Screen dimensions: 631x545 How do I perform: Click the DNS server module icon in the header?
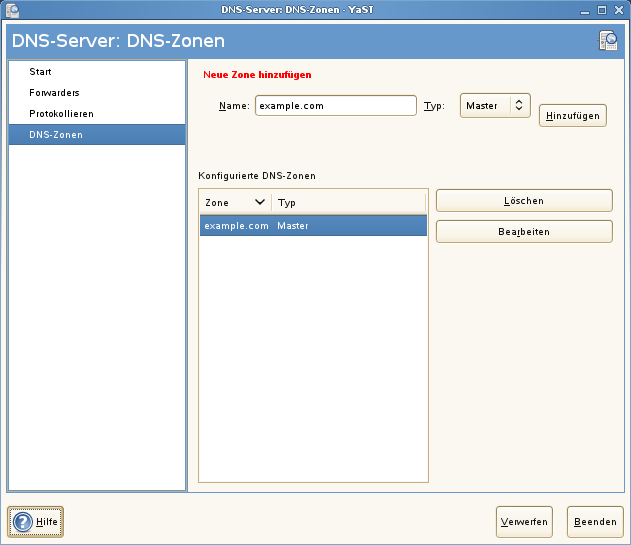tap(608, 41)
